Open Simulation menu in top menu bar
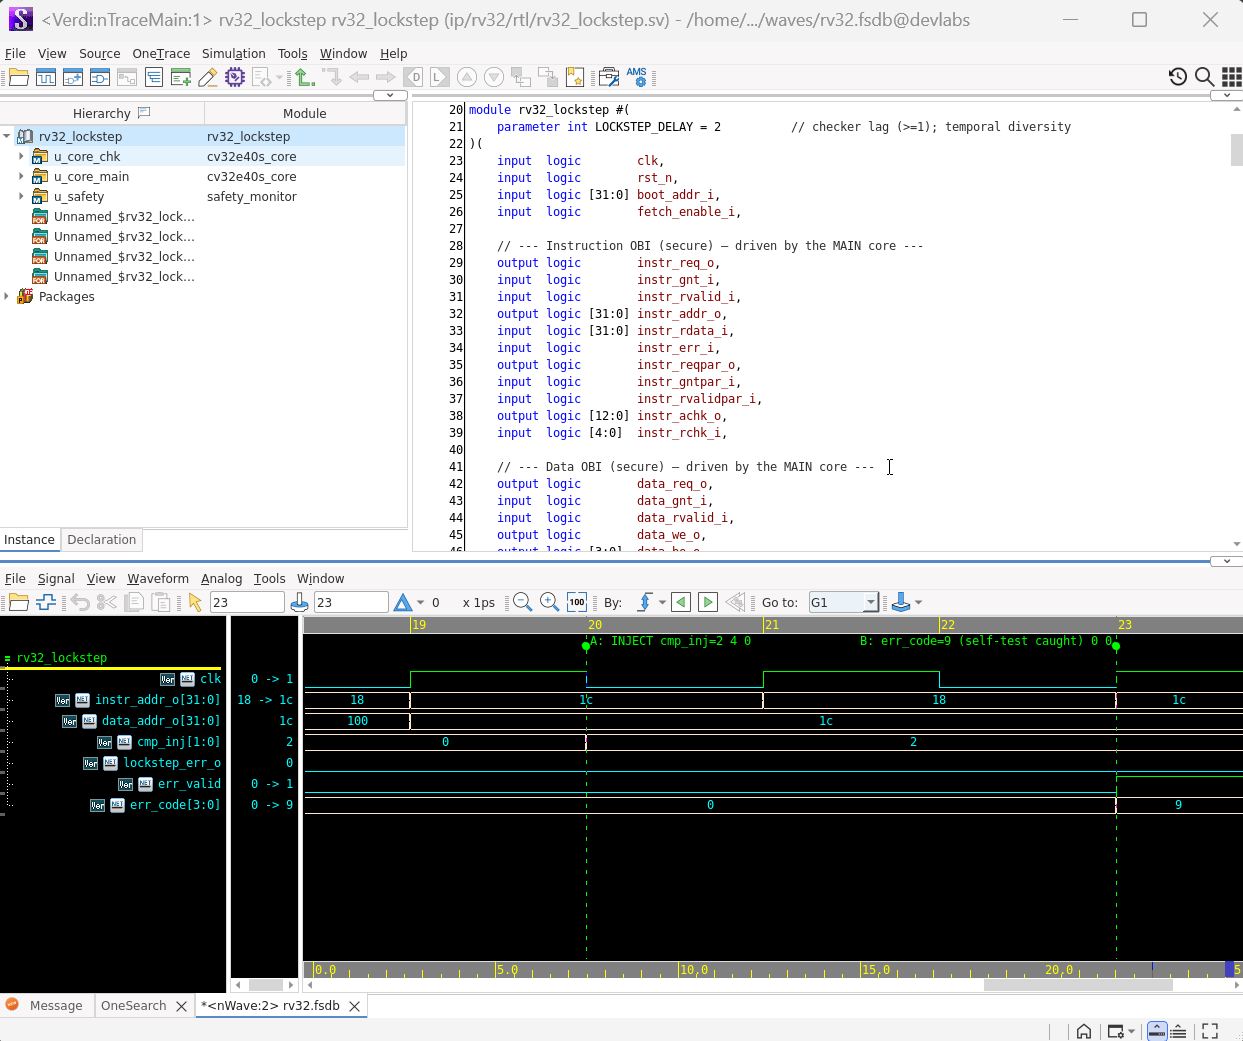The width and height of the screenshot is (1243, 1041). 234,53
